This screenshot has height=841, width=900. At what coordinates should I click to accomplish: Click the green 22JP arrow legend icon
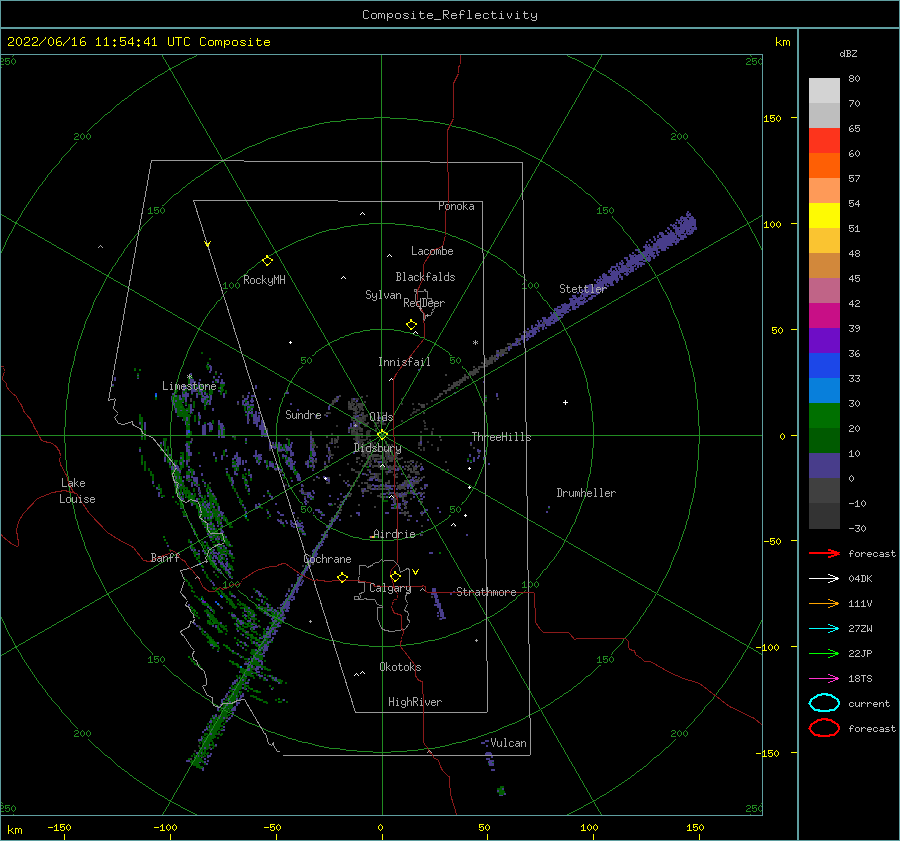pyautogui.click(x=824, y=653)
